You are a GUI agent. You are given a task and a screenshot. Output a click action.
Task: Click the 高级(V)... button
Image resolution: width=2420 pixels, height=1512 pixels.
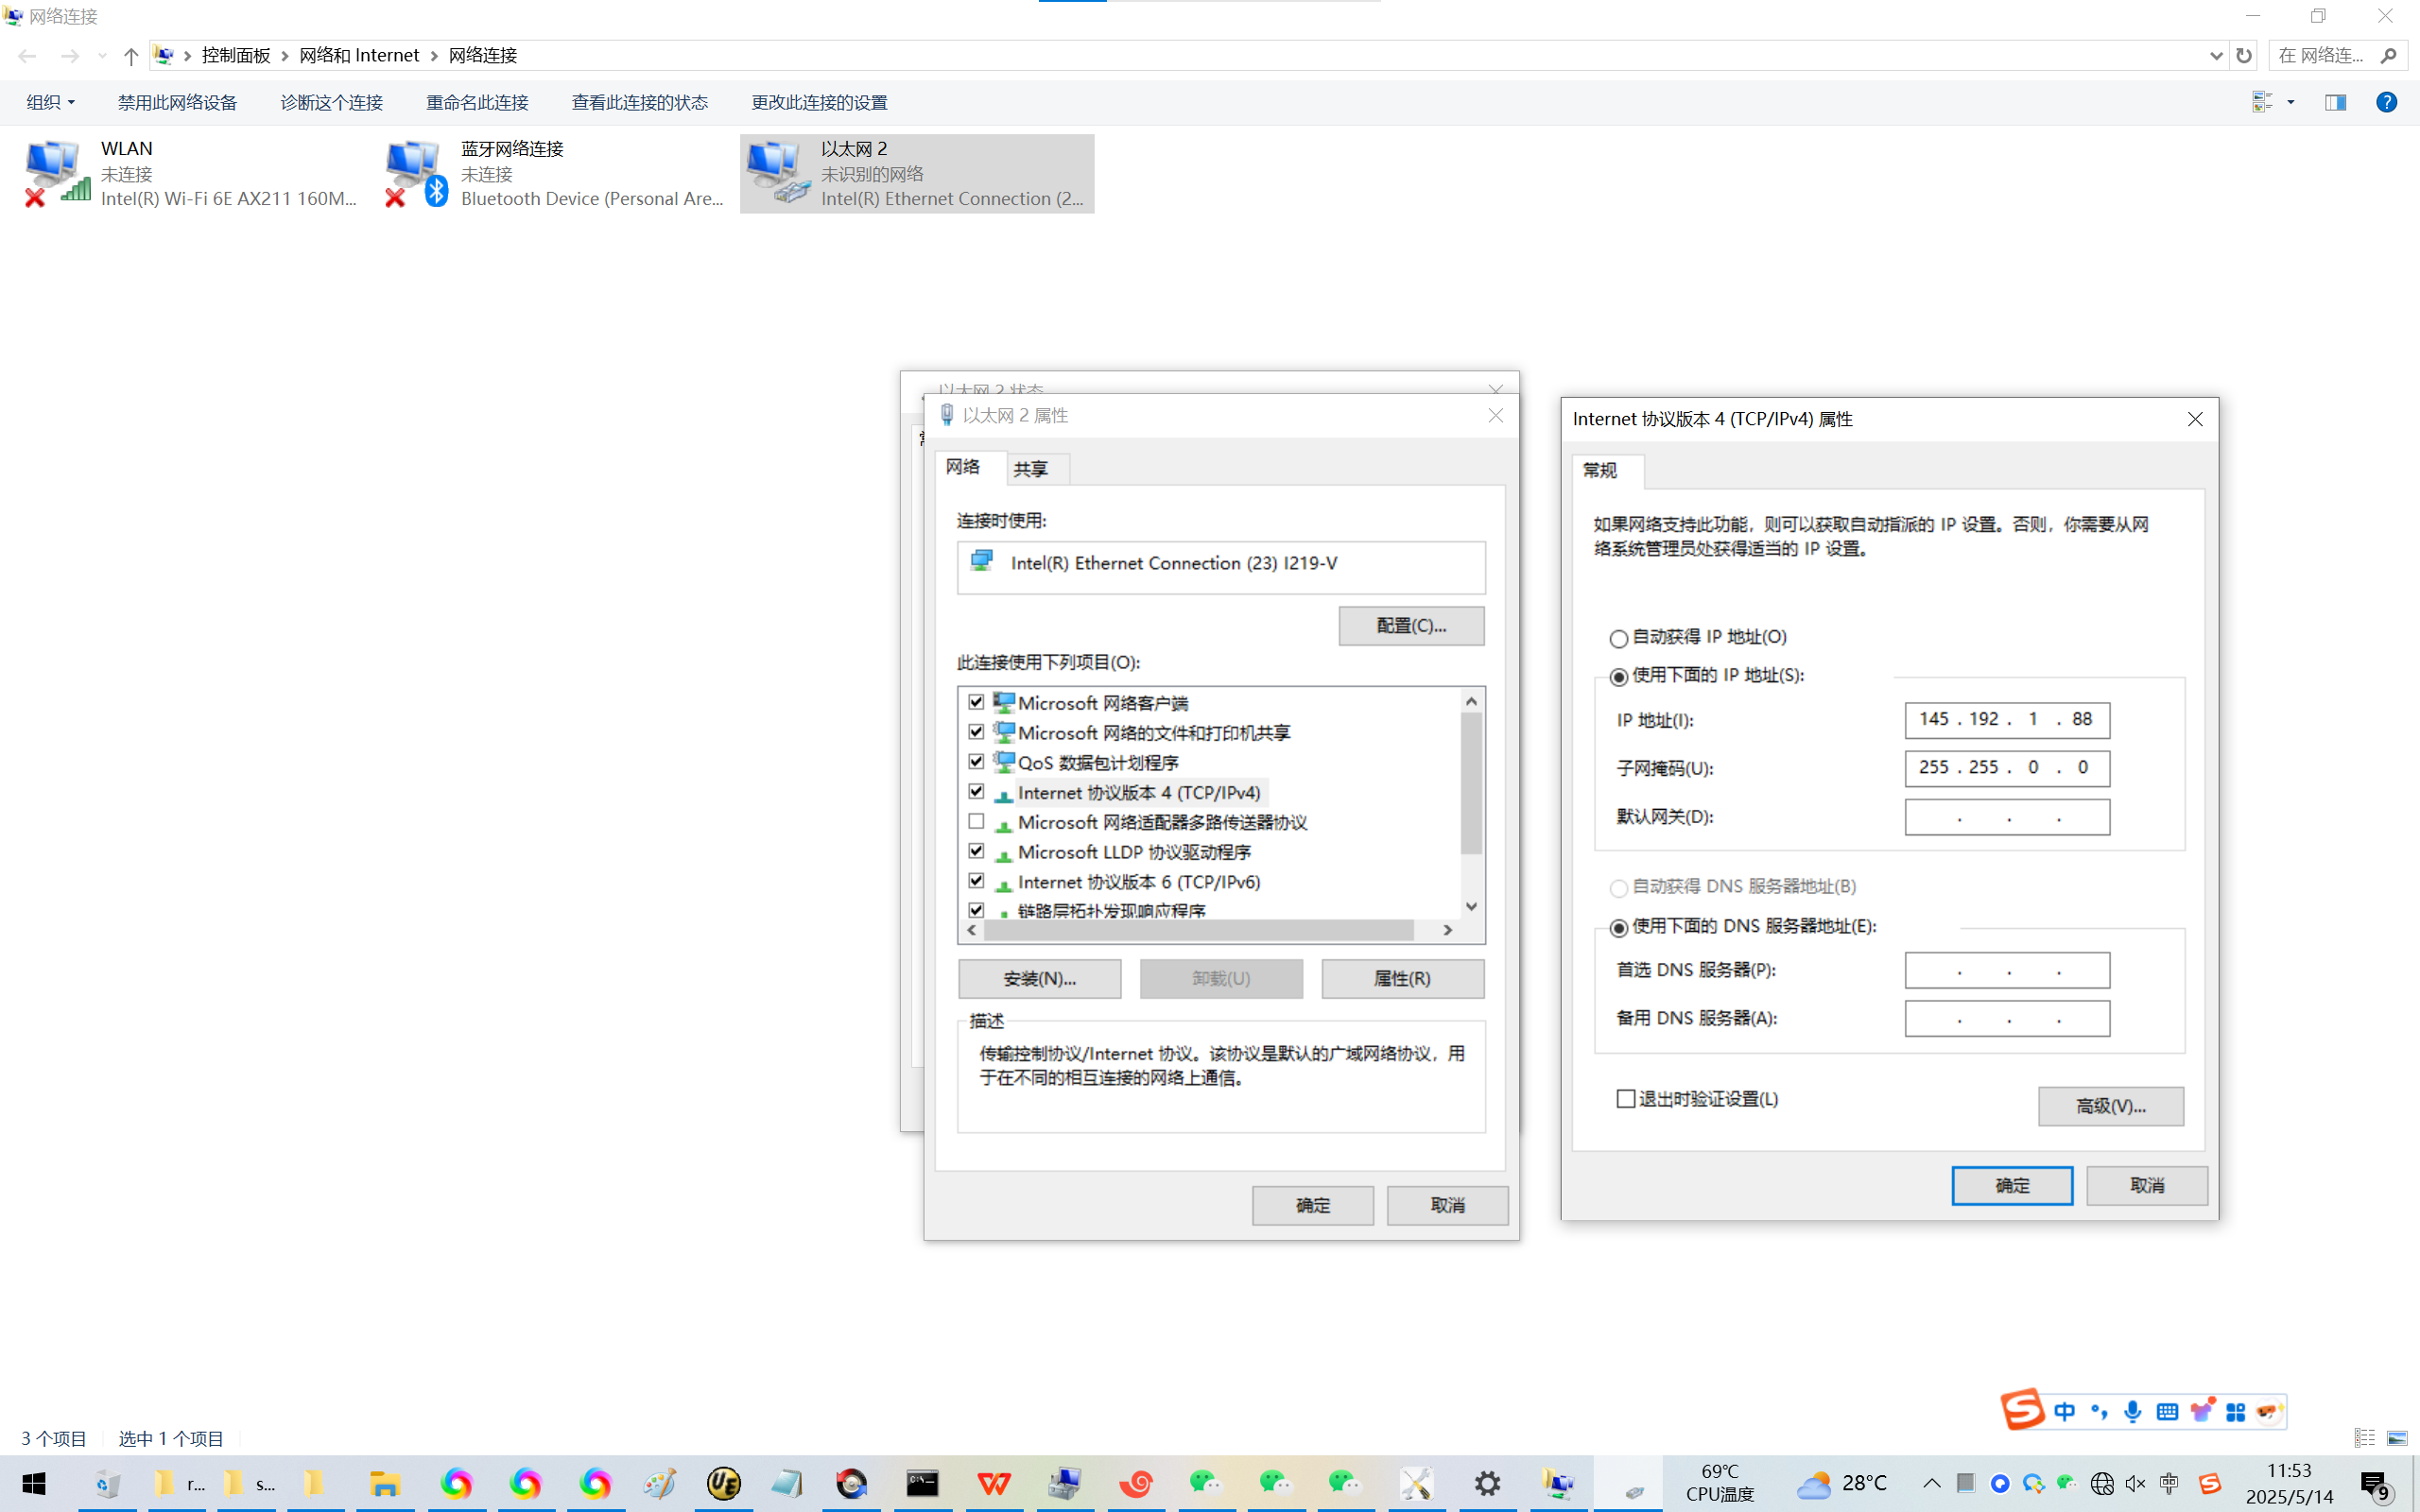click(2110, 1106)
